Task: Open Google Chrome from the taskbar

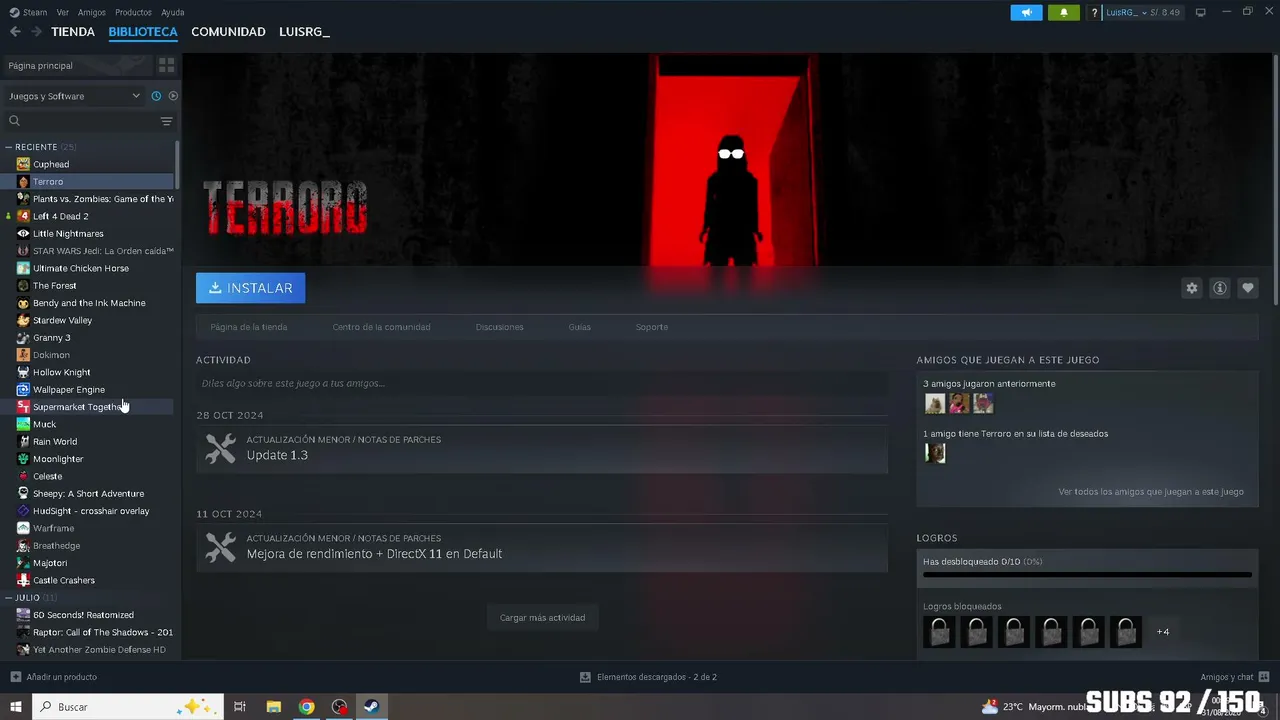Action: click(x=306, y=707)
